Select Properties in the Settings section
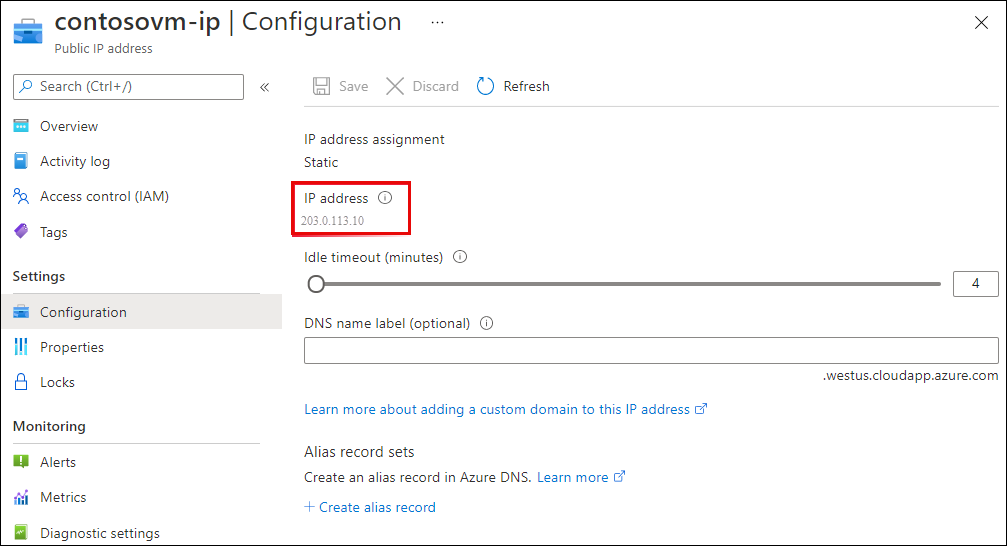This screenshot has height=546, width=1007. (x=72, y=347)
